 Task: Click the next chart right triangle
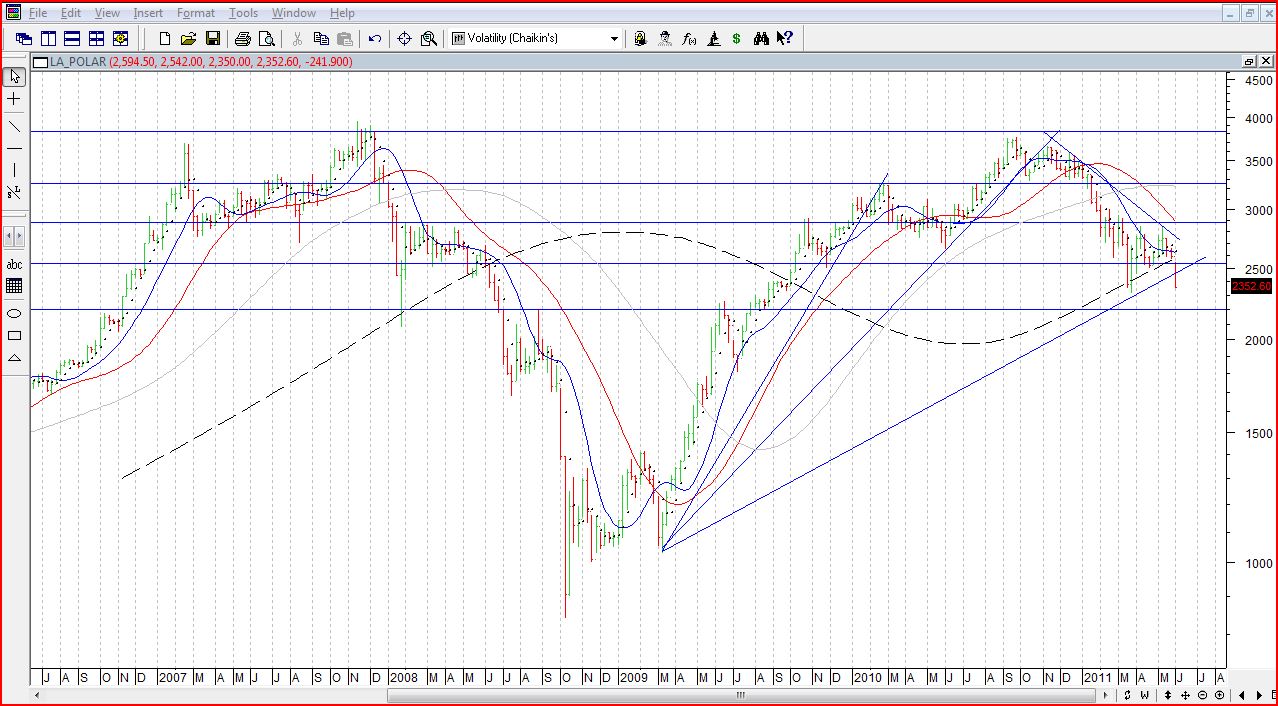coord(1259,695)
